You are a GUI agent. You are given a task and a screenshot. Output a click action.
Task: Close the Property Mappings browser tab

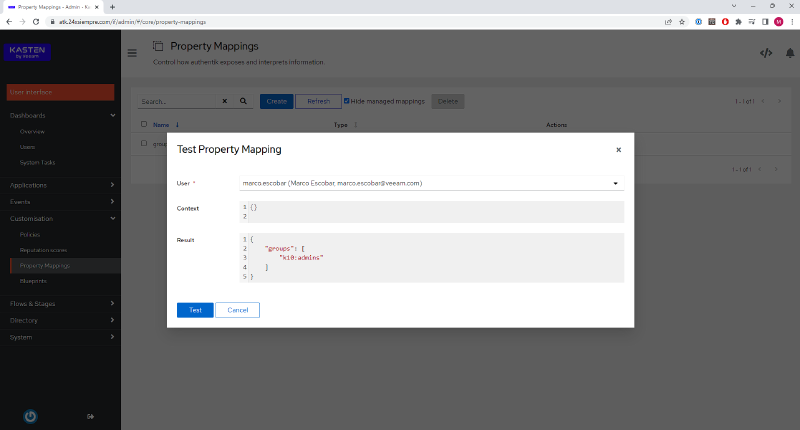tap(96, 7)
